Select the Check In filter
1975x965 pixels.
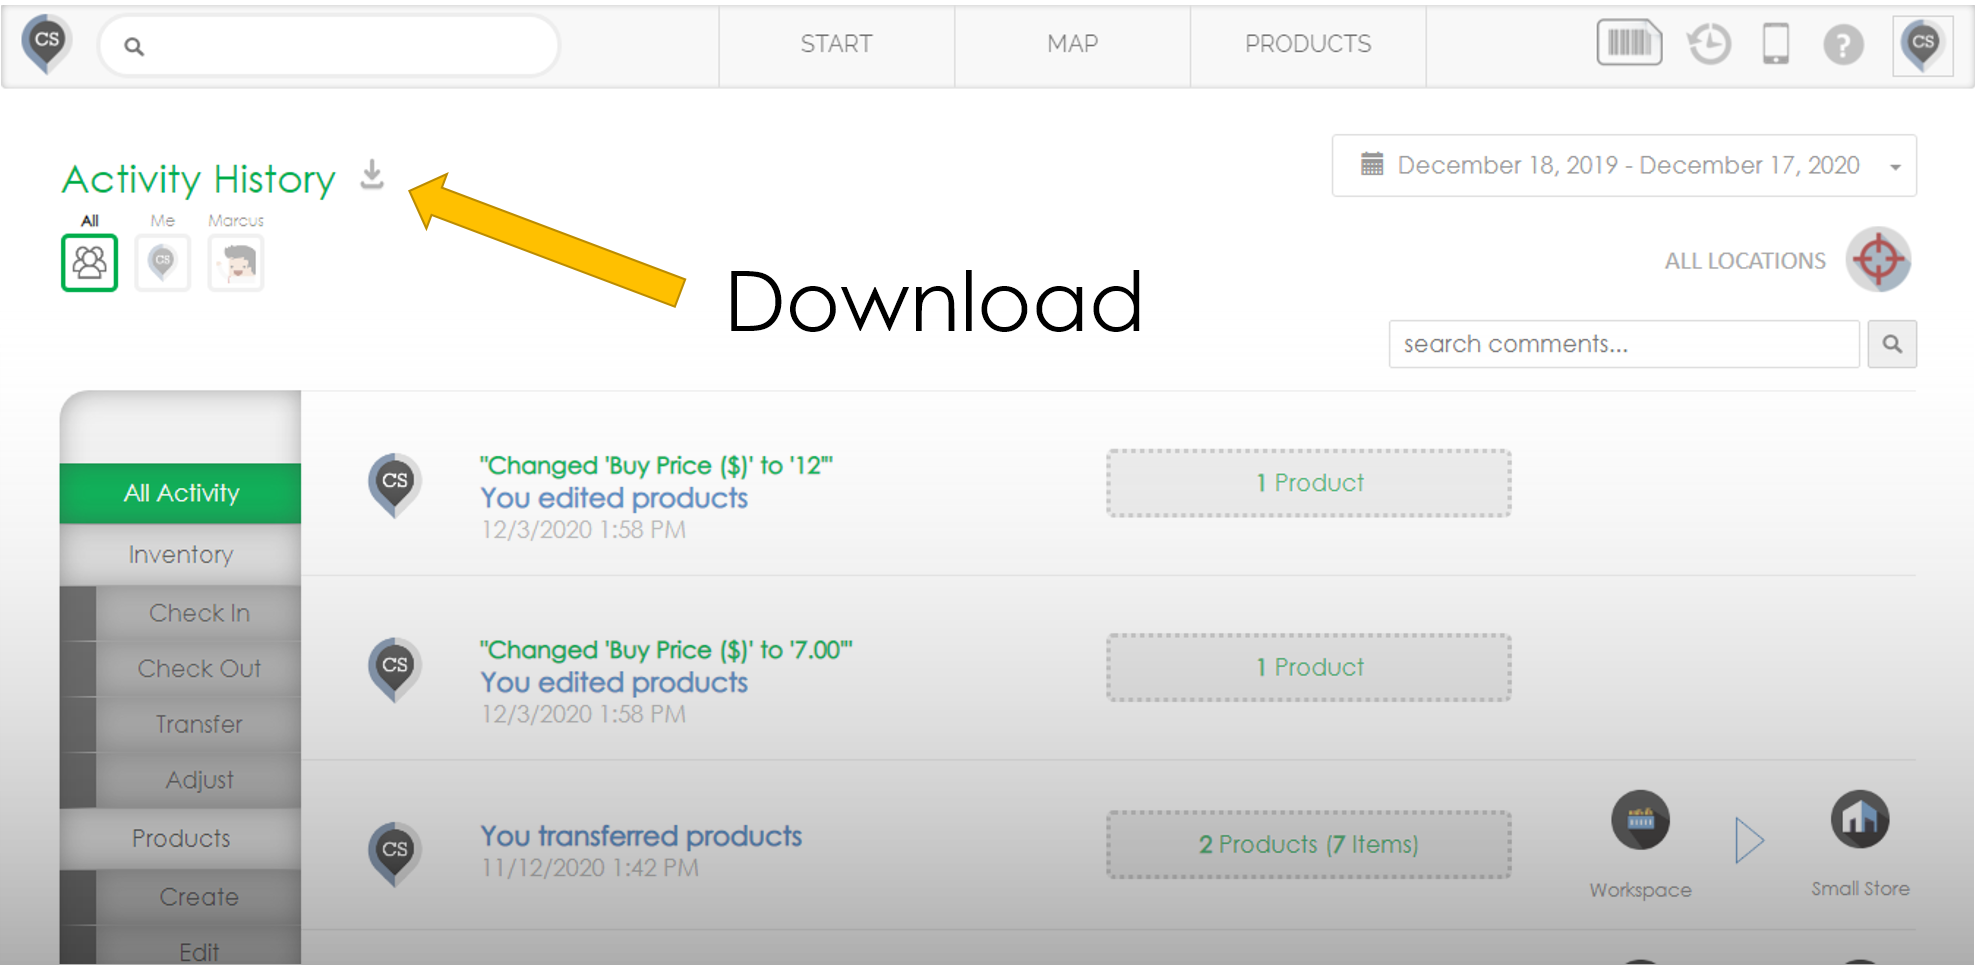(x=199, y=613)
